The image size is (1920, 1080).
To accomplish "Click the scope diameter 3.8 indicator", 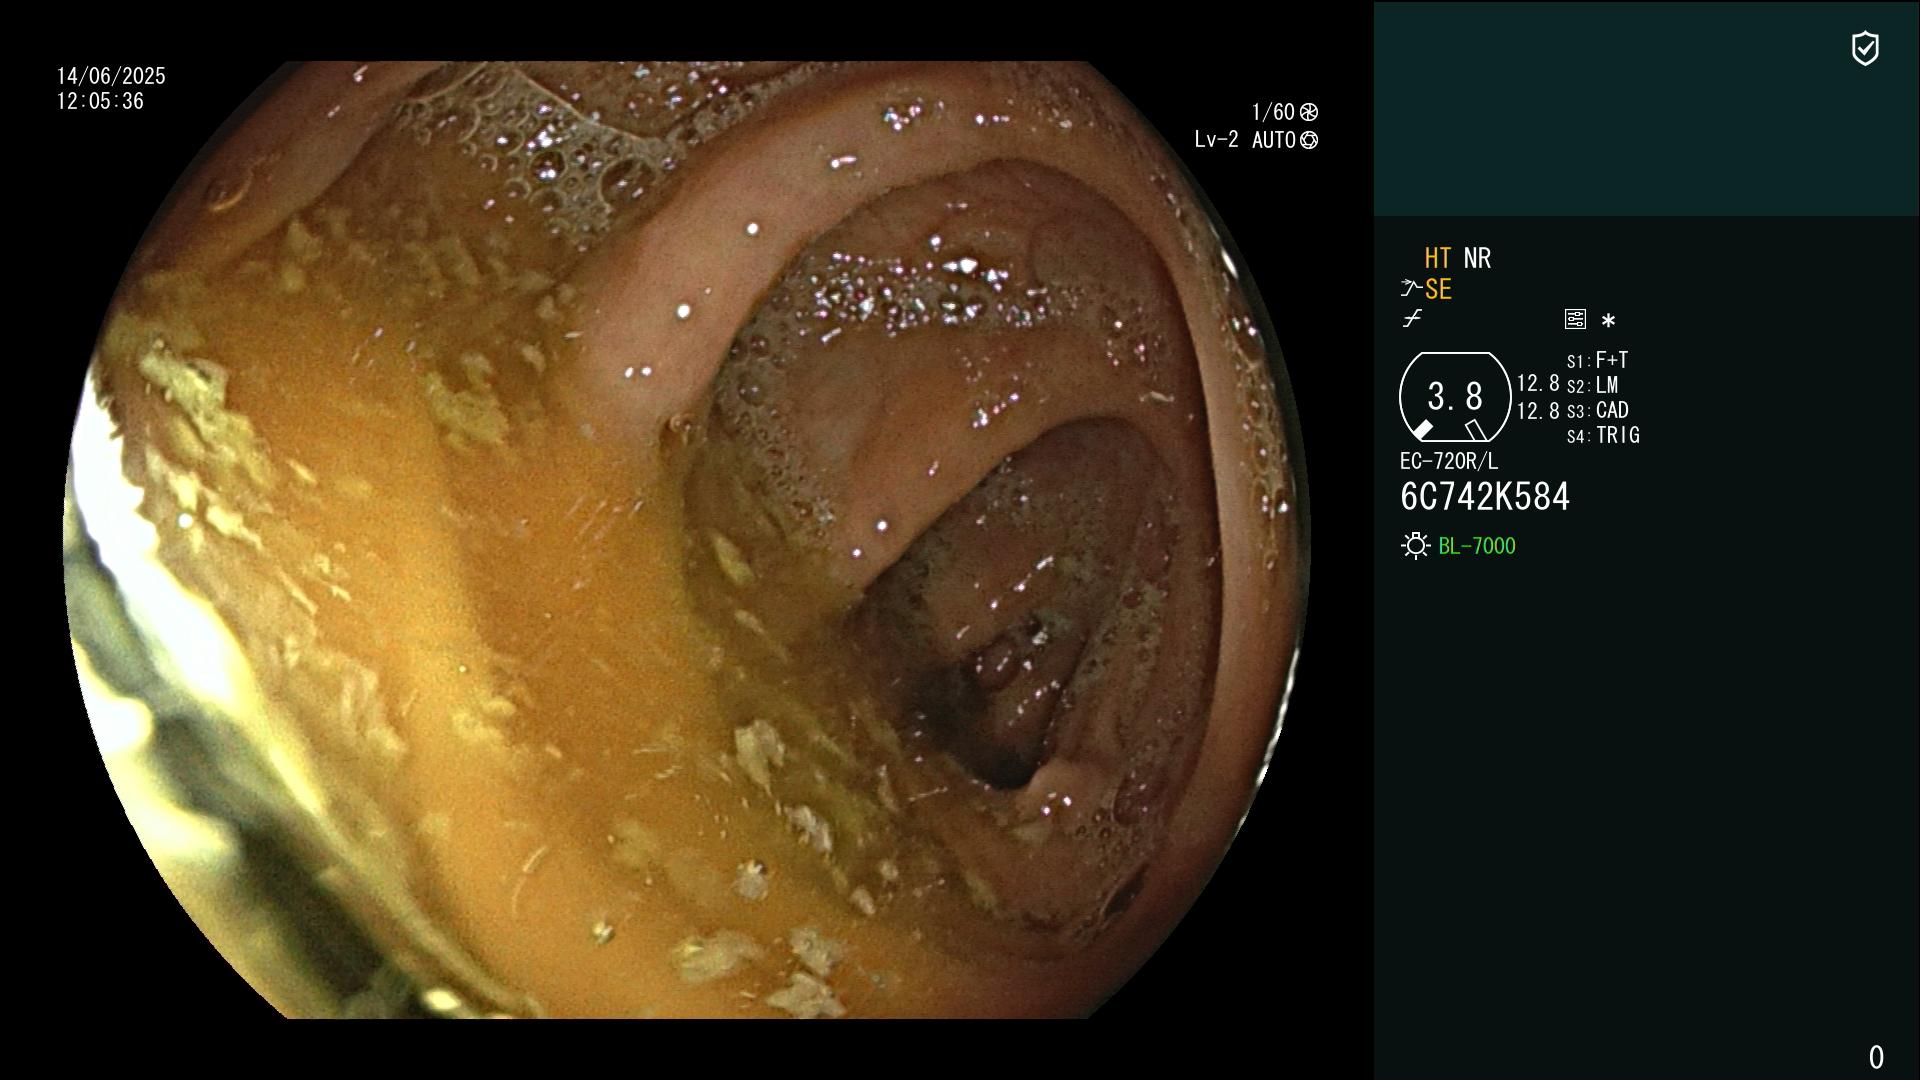I will point(1455,397).
